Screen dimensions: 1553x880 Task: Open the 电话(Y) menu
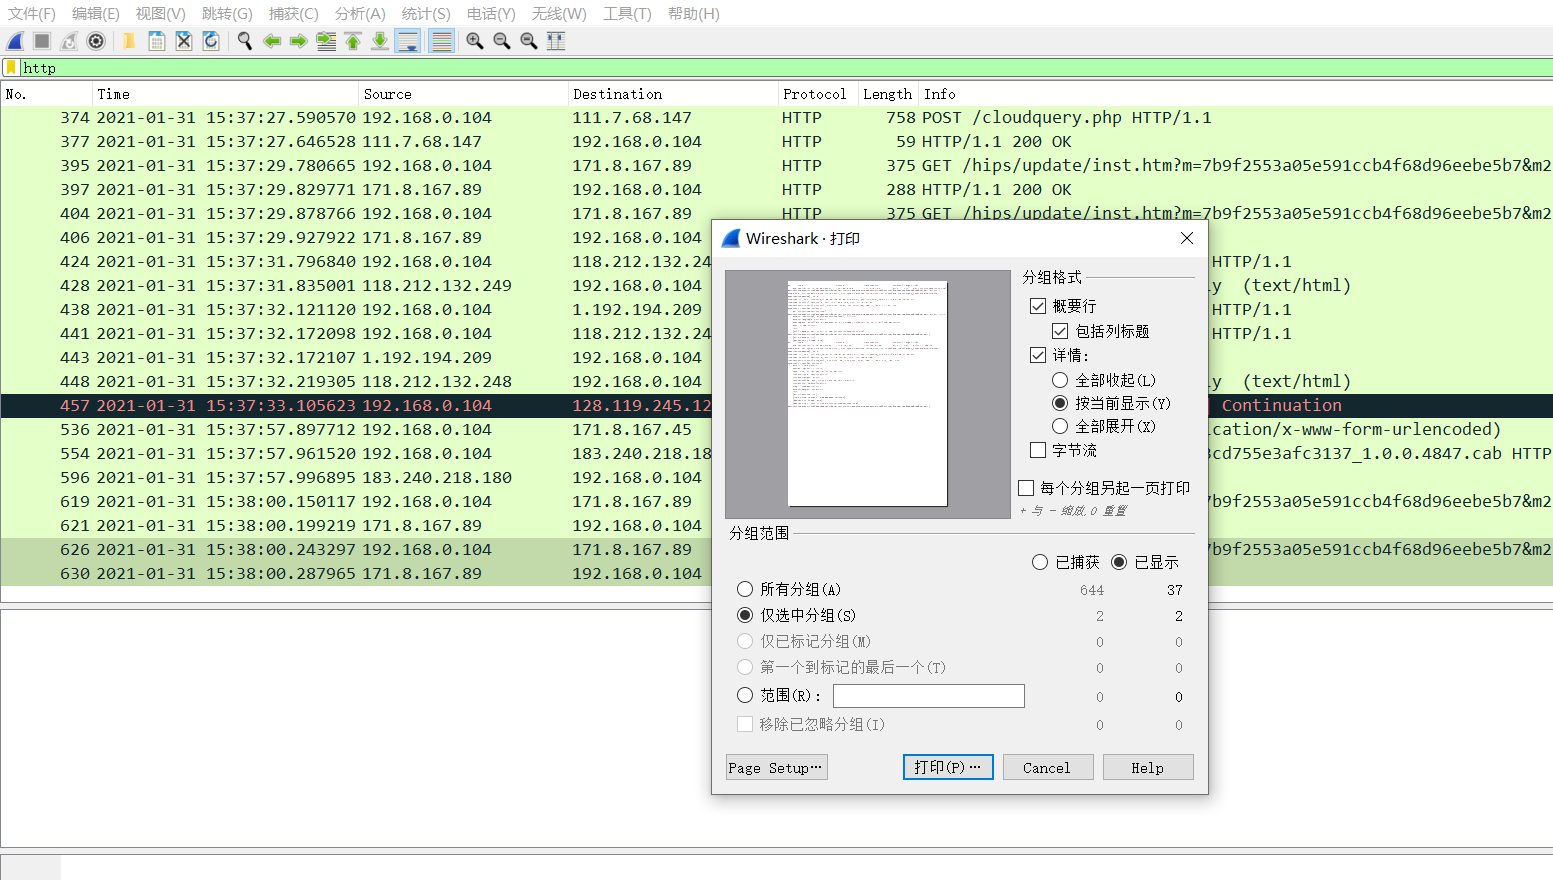tap(491, 14)
